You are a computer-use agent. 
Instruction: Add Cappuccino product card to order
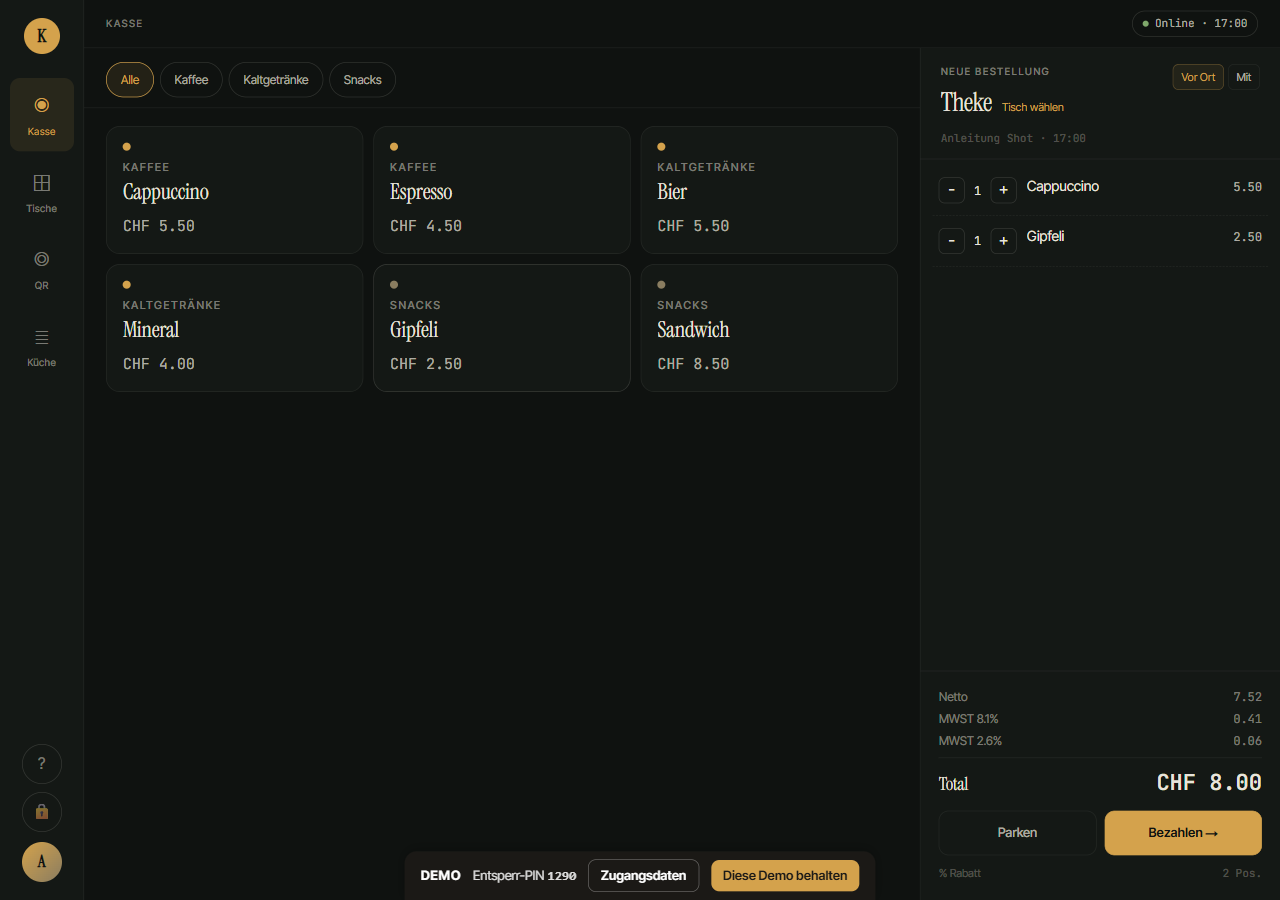[234, 190]
